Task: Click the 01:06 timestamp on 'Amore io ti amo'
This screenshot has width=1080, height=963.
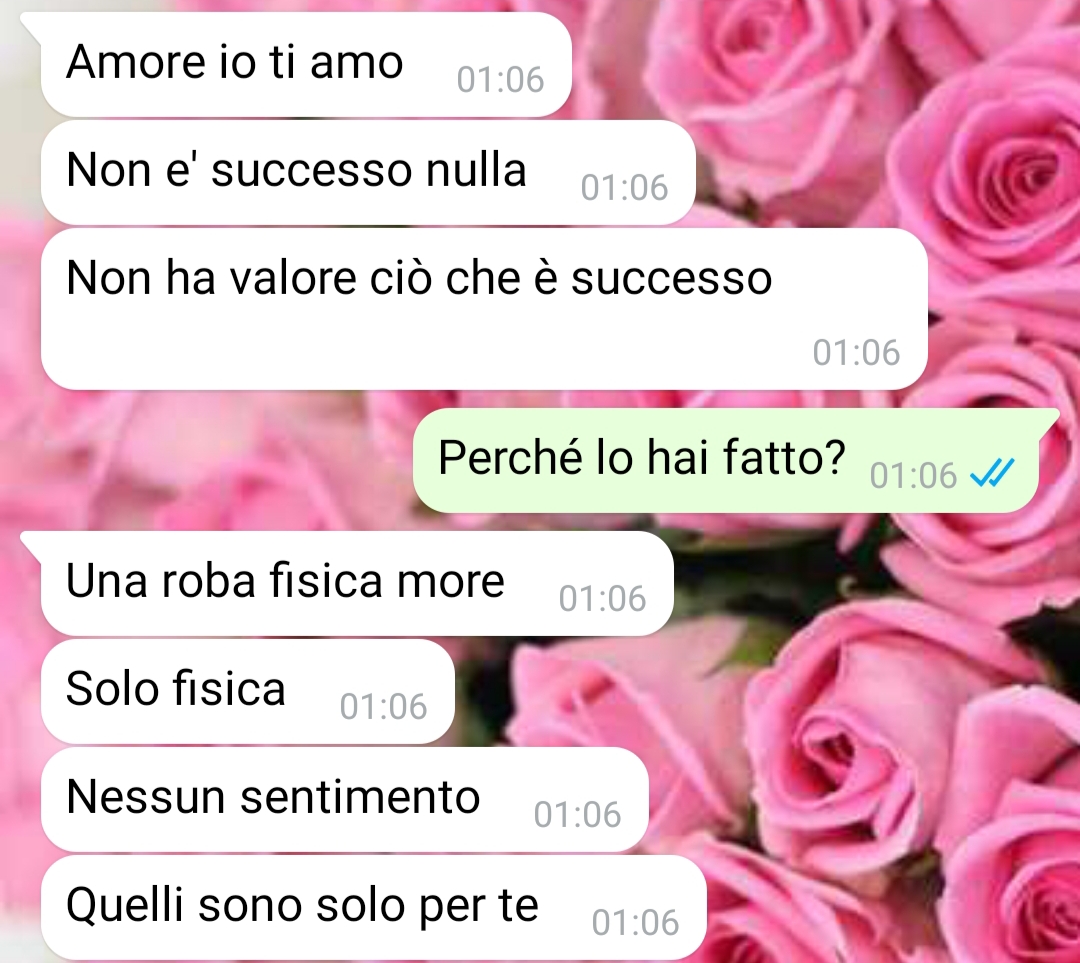Action: (500, 80)
